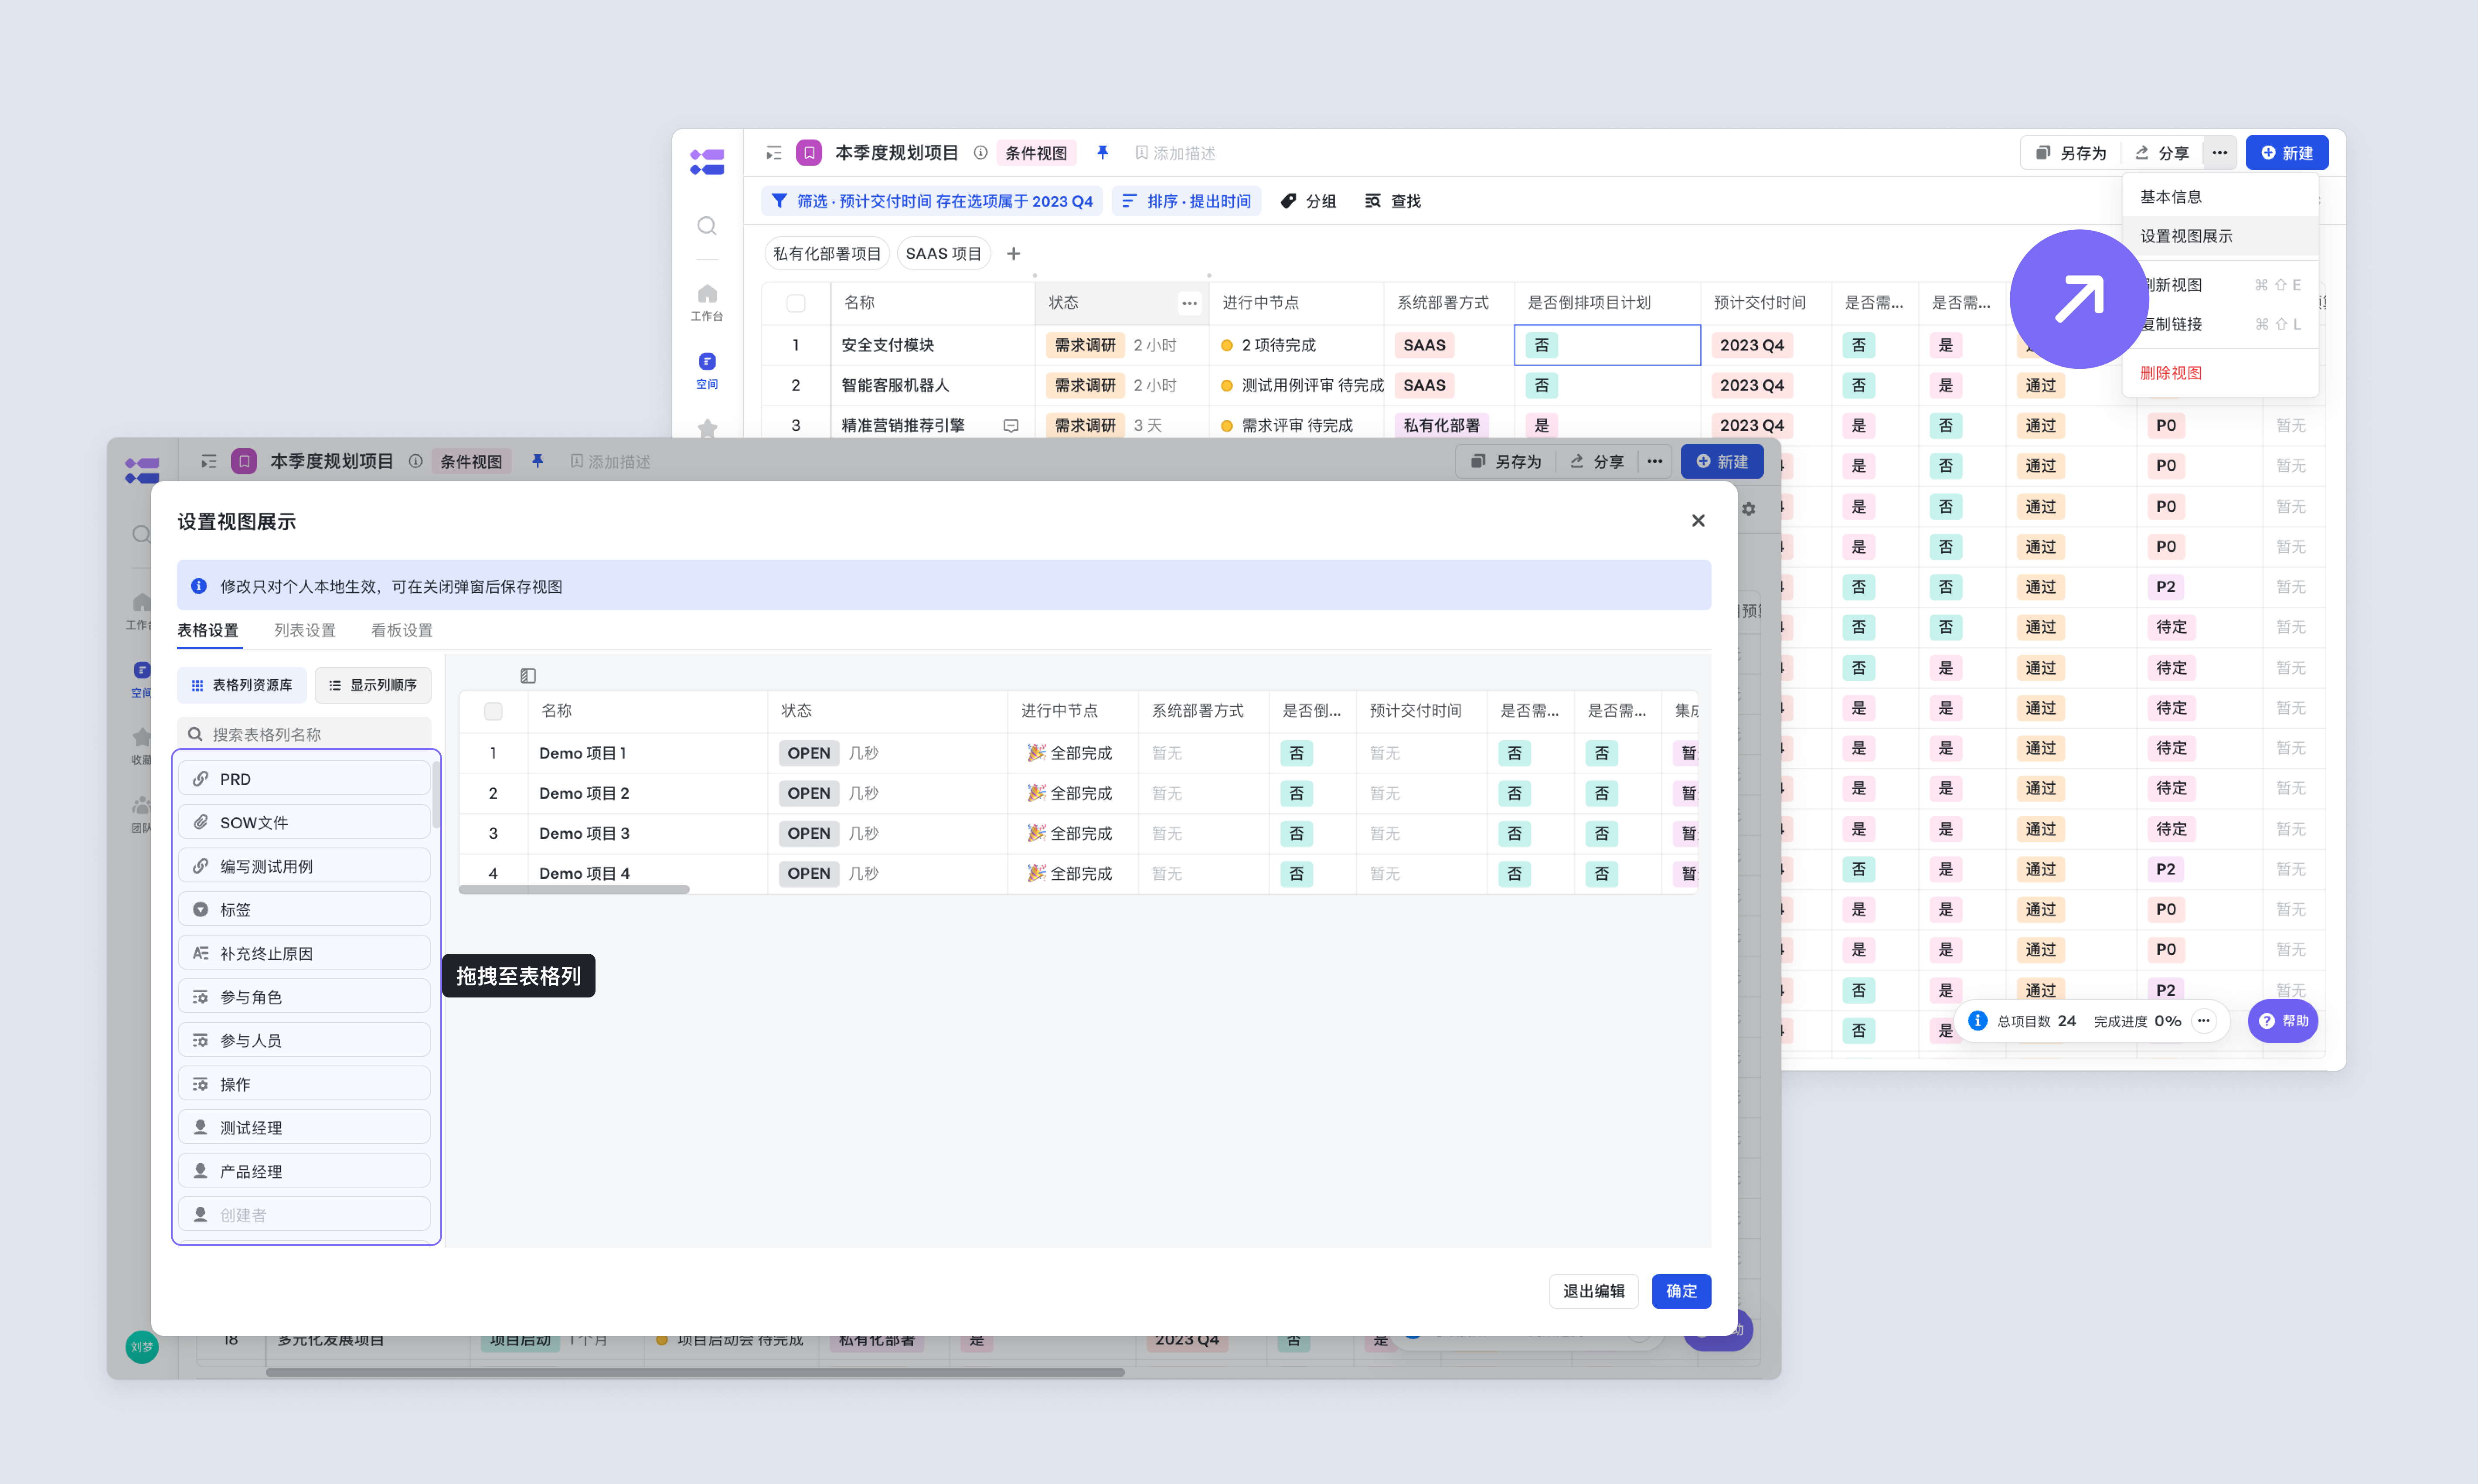Open the 帮助 help button
2478x1484 pixels.
click(2283, 1021)
